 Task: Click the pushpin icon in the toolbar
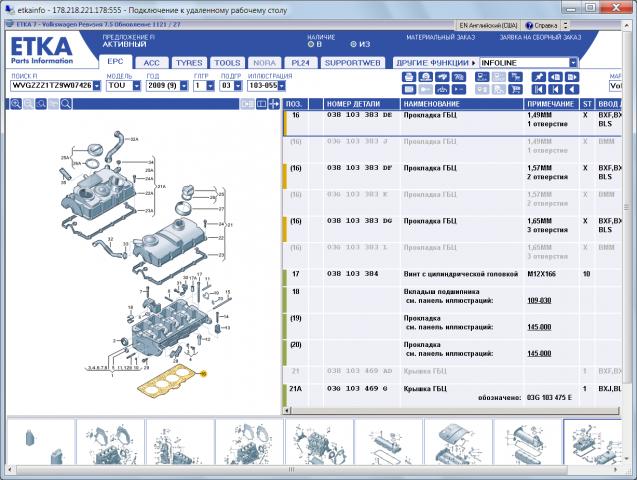[539, 77]
